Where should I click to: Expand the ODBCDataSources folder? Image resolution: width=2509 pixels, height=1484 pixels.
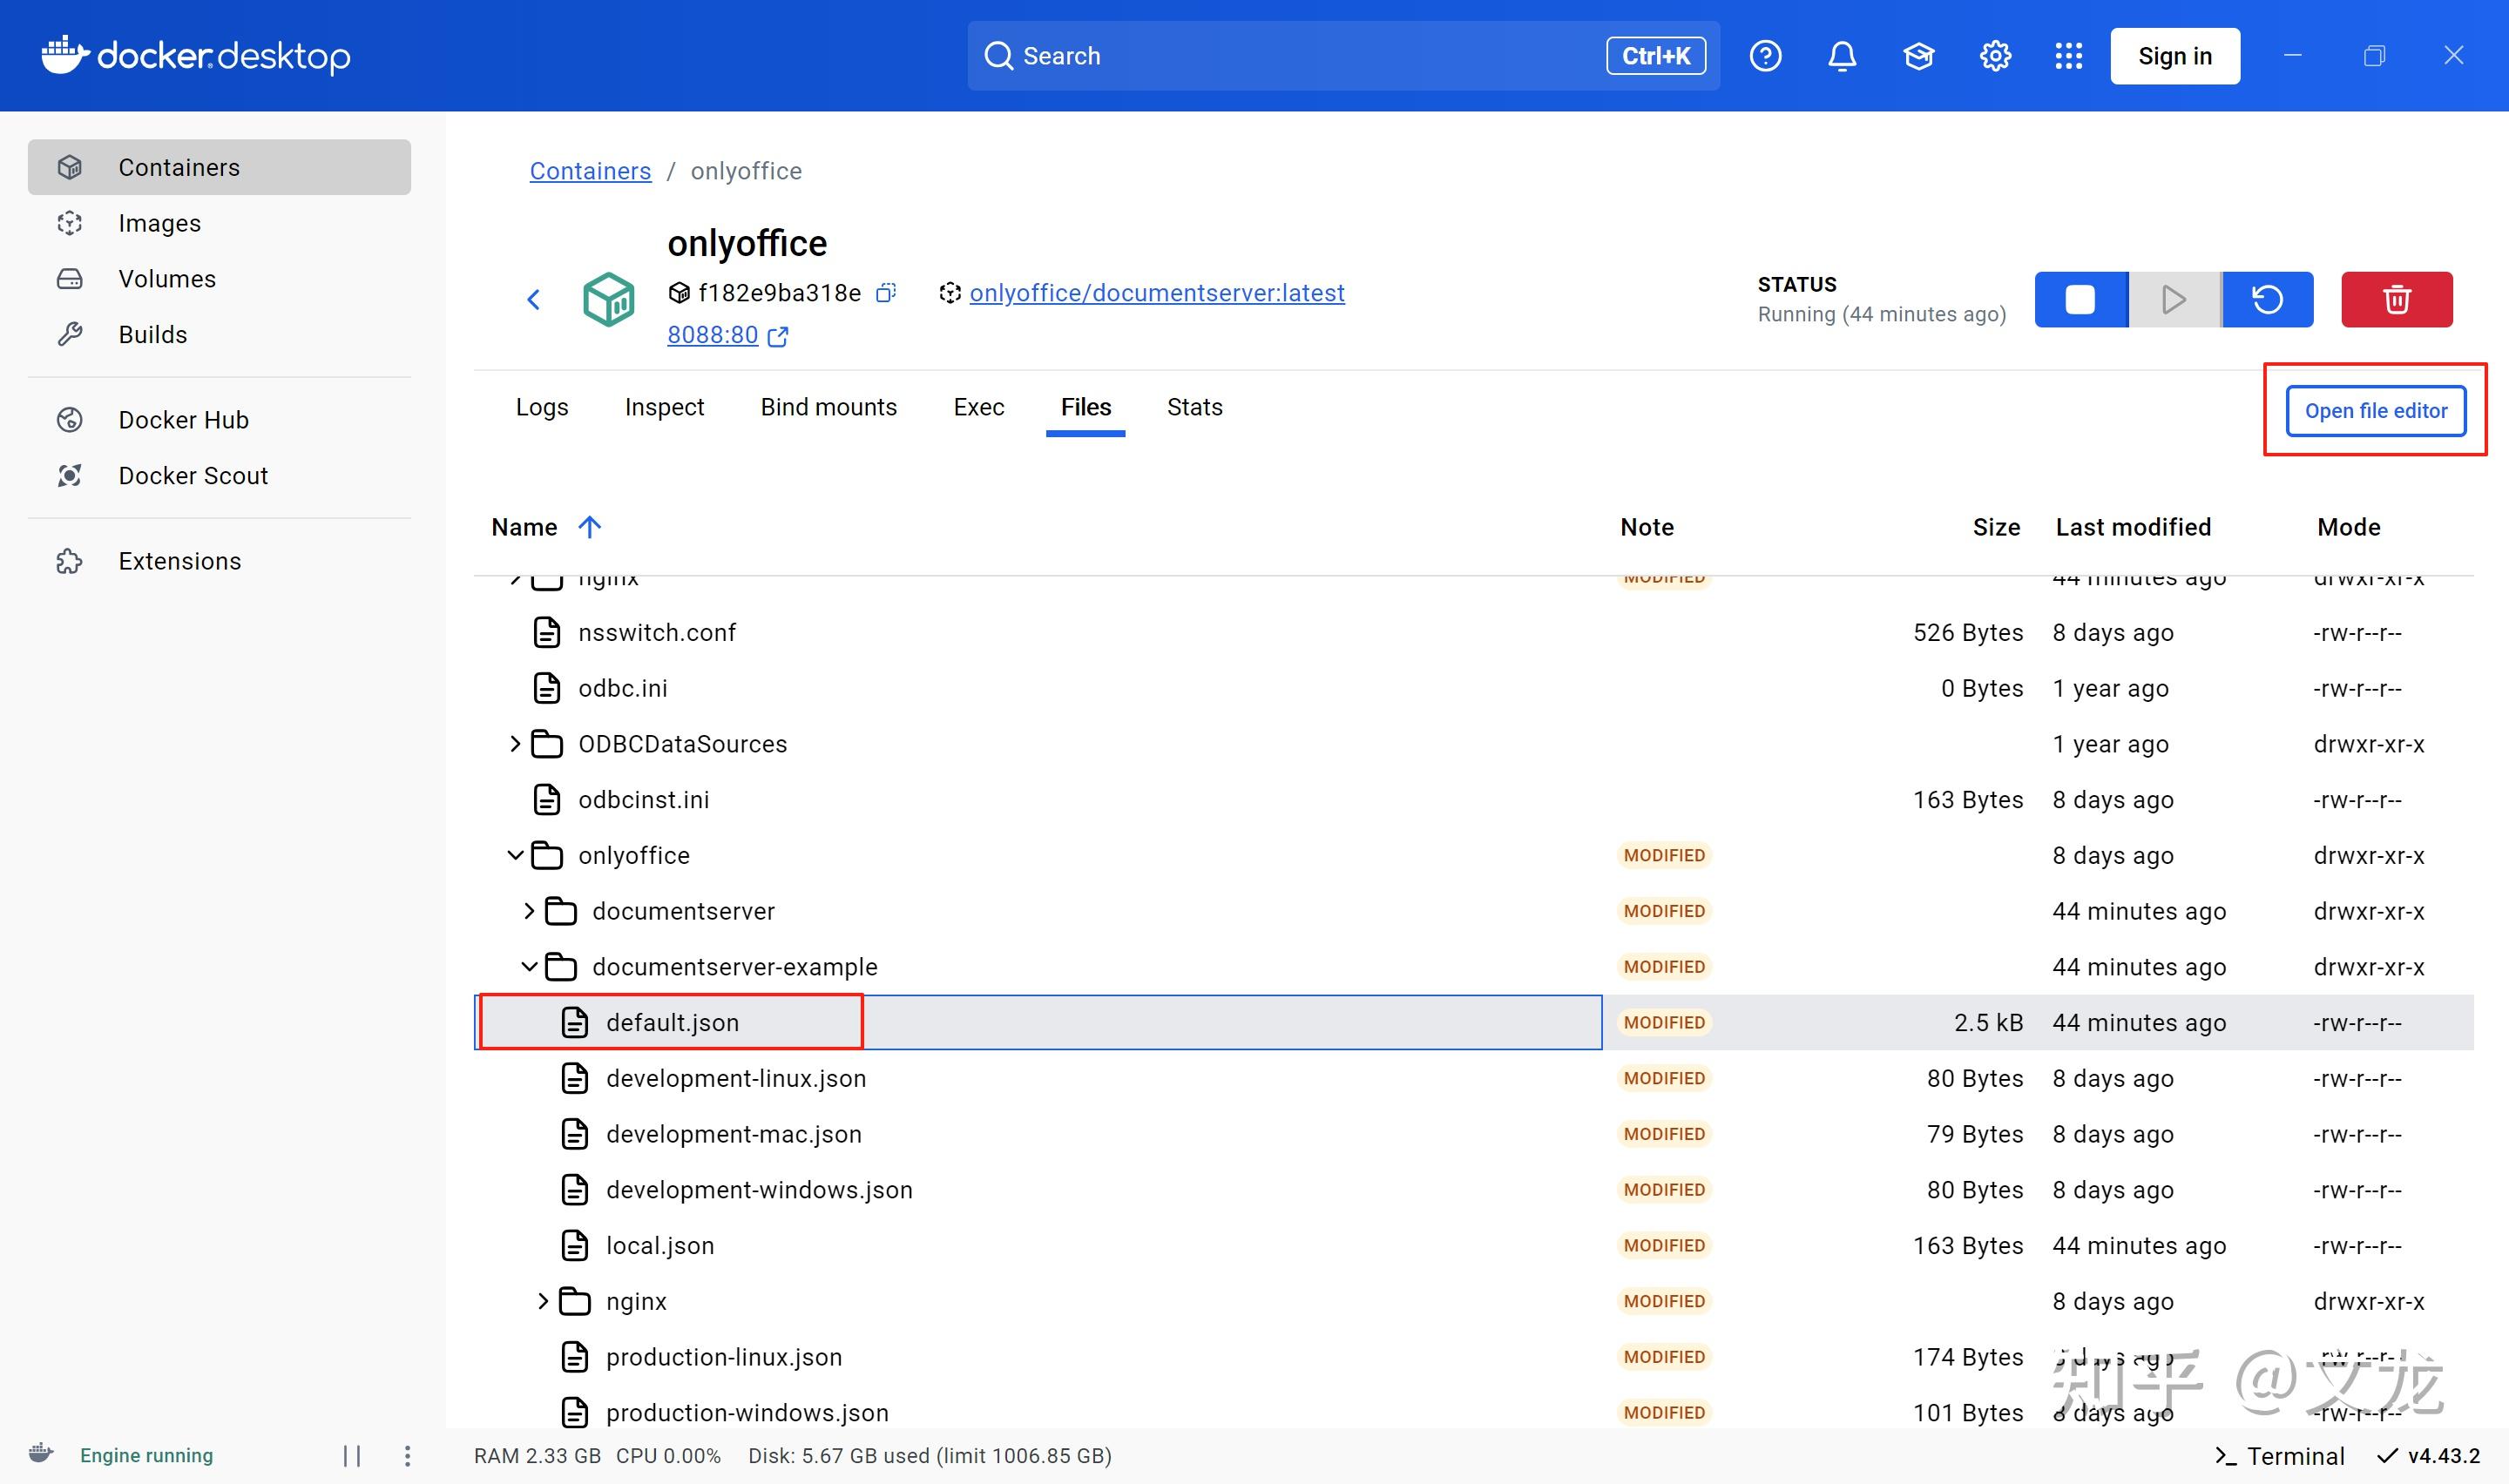(x=515, y=744)
